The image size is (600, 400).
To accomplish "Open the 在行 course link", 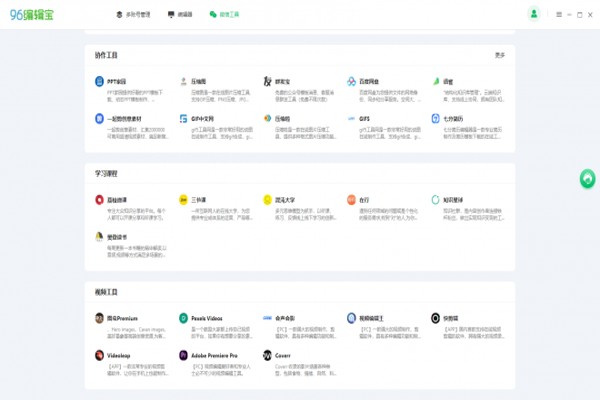I will click(364, 200).
